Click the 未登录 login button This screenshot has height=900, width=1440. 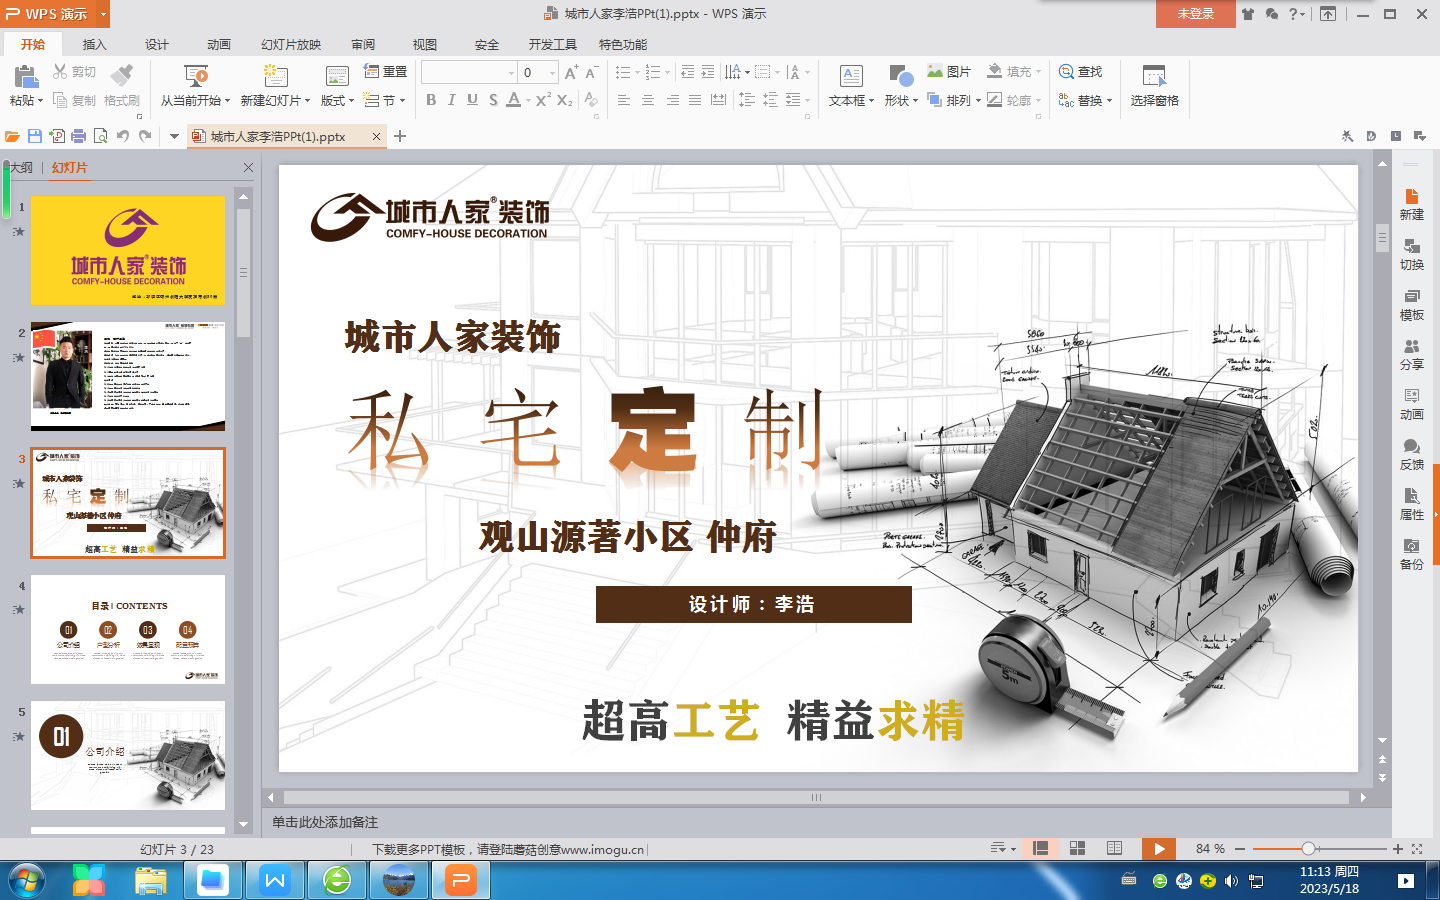(1196, 14)
